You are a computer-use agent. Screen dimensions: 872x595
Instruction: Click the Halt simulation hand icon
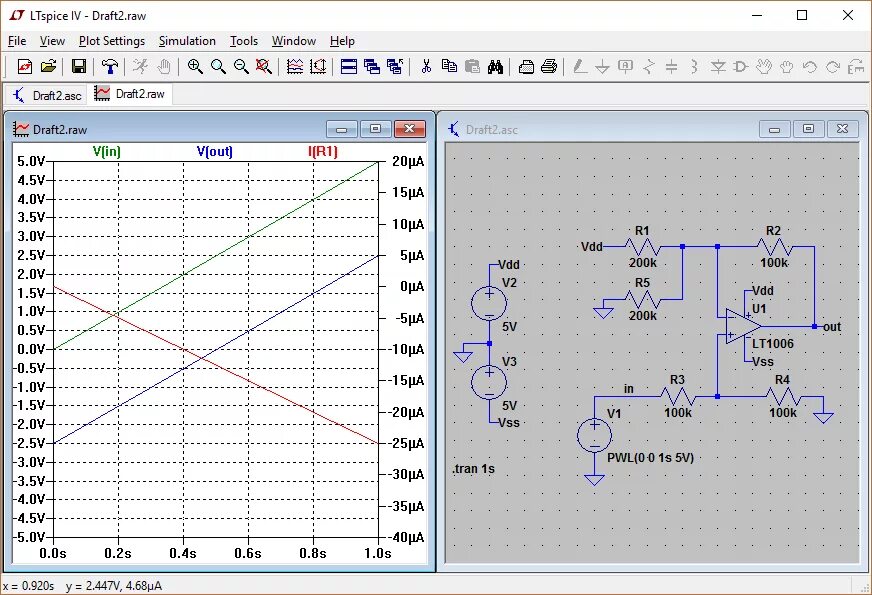(x=164, y=67)
